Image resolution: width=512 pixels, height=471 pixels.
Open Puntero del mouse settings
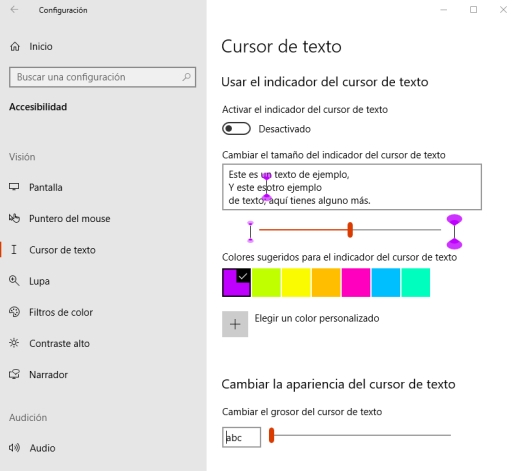click(70, 219)
